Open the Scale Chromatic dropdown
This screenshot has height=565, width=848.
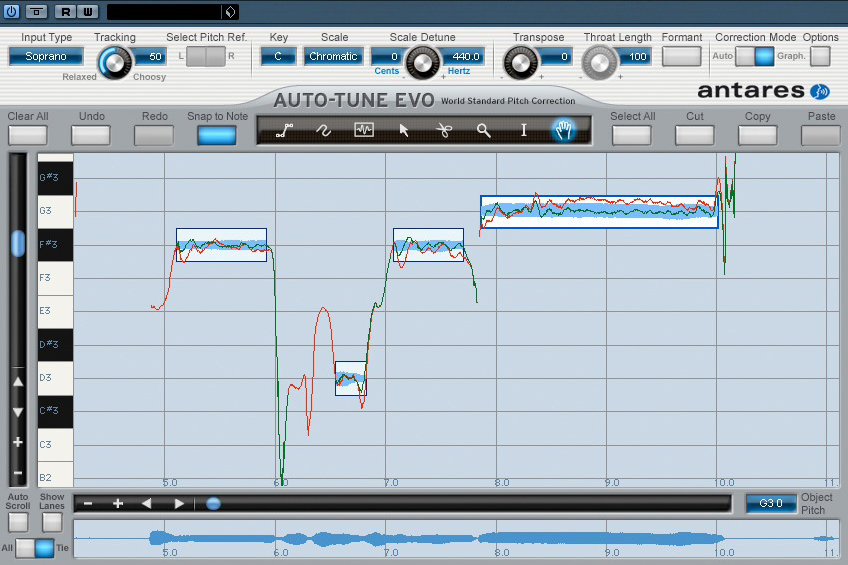coord(333,56)
